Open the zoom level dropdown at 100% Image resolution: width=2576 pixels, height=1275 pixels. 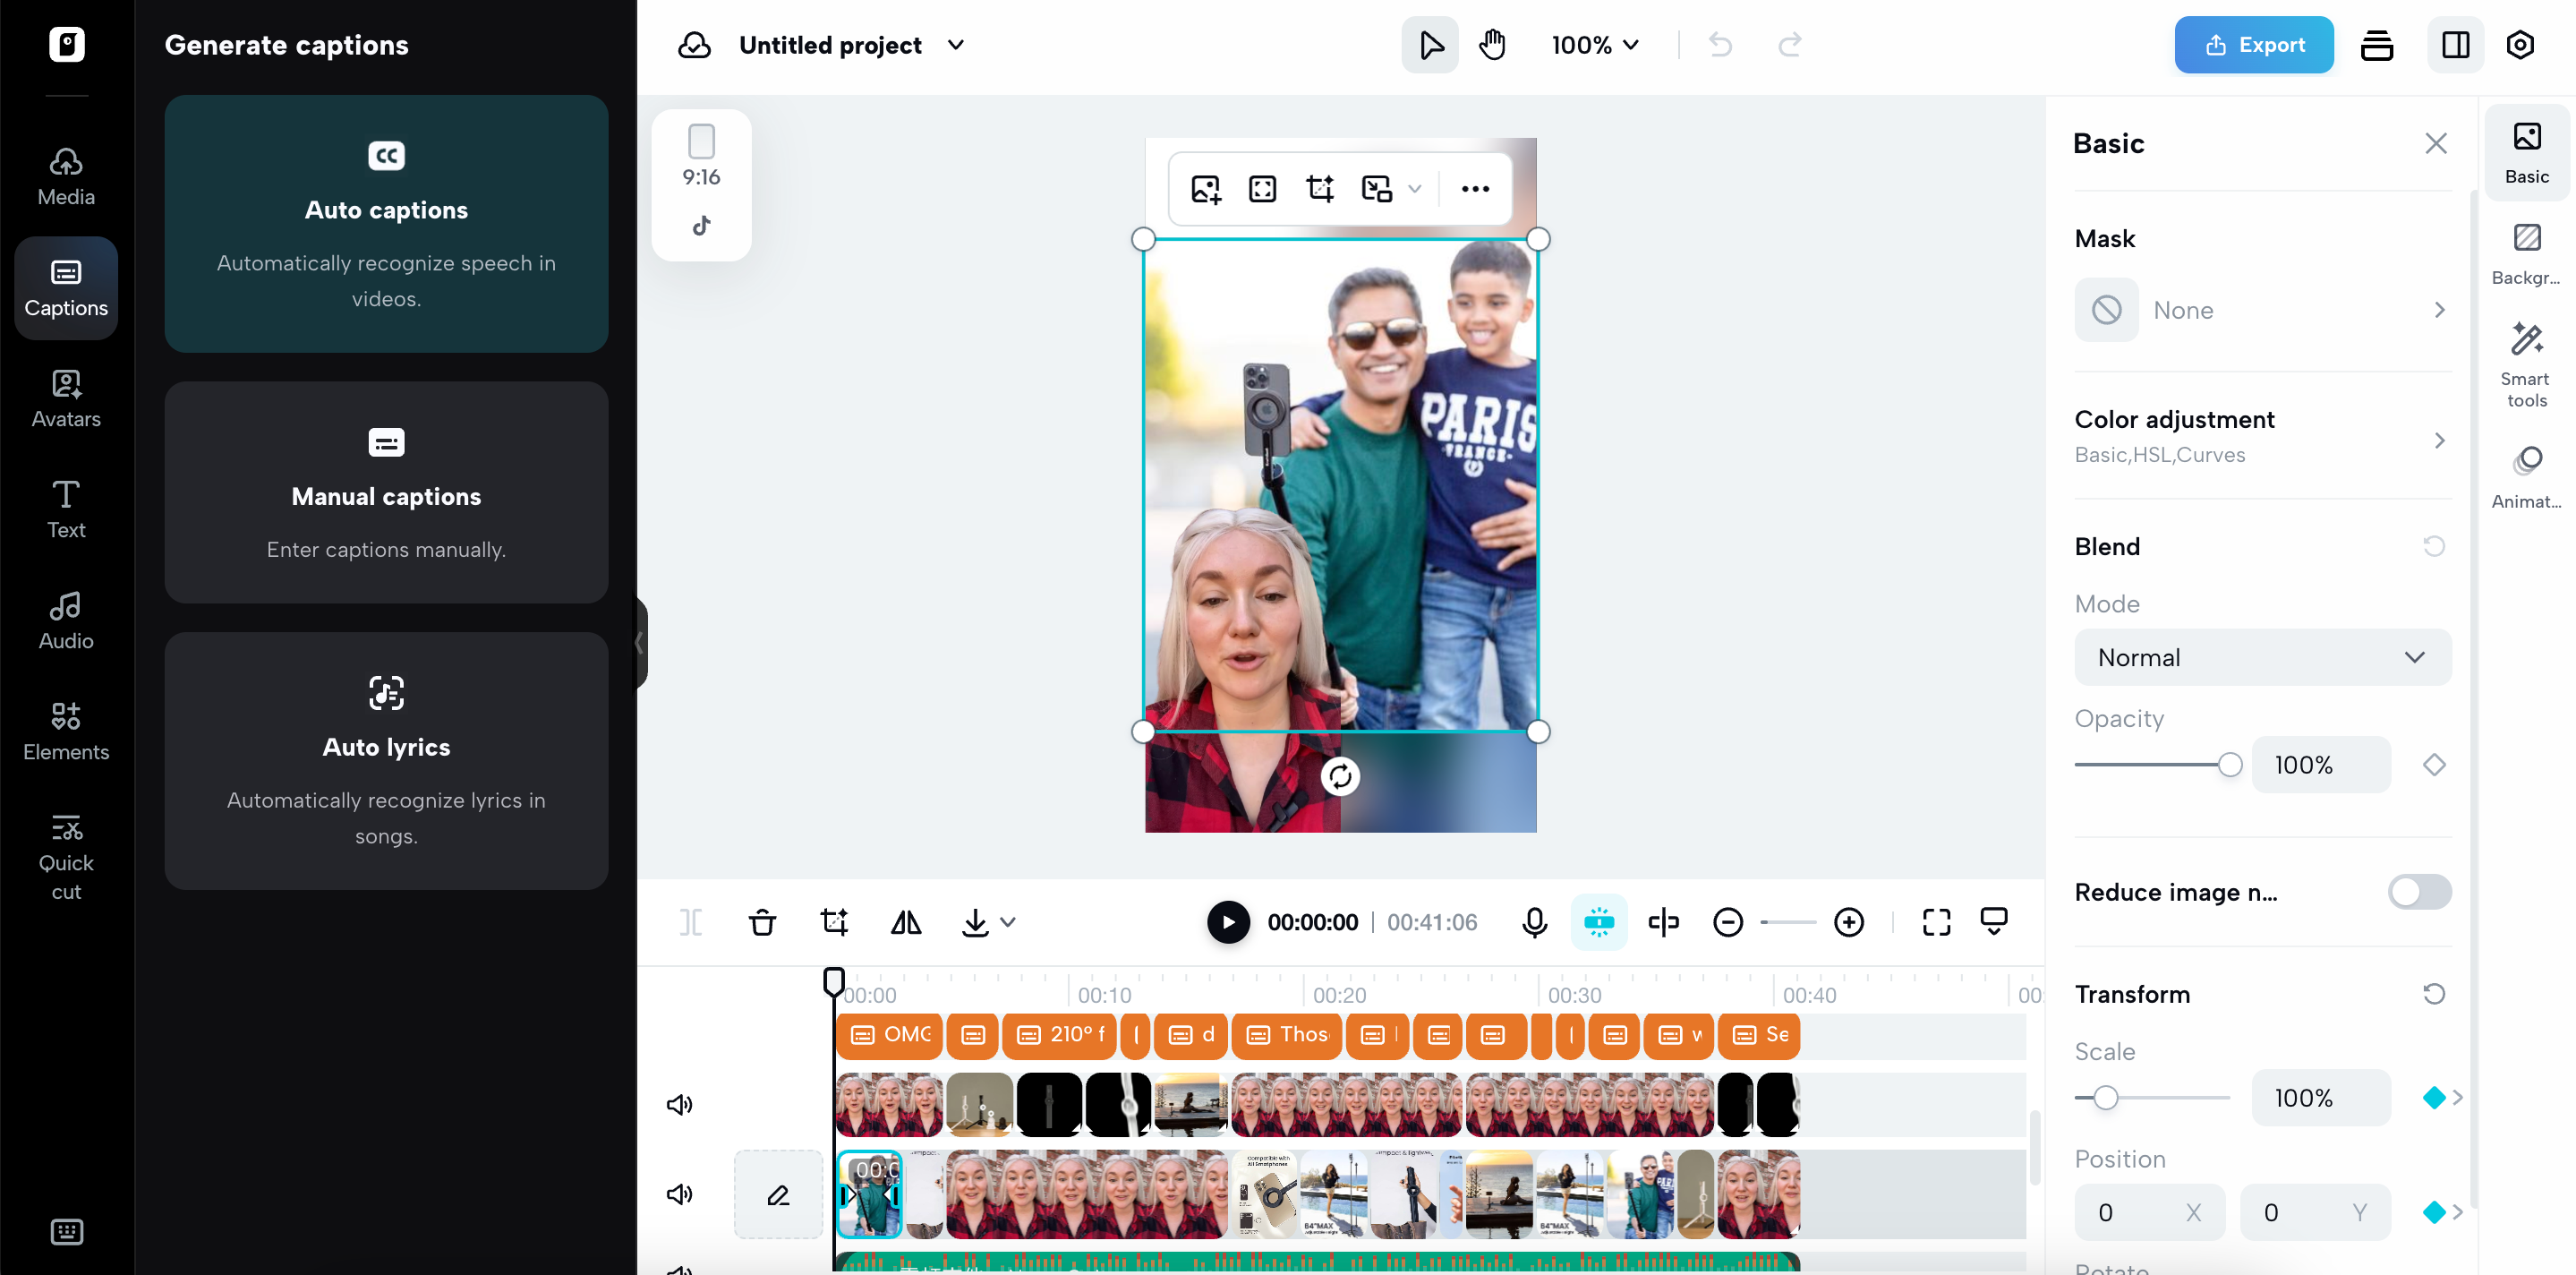[1594, 44]
